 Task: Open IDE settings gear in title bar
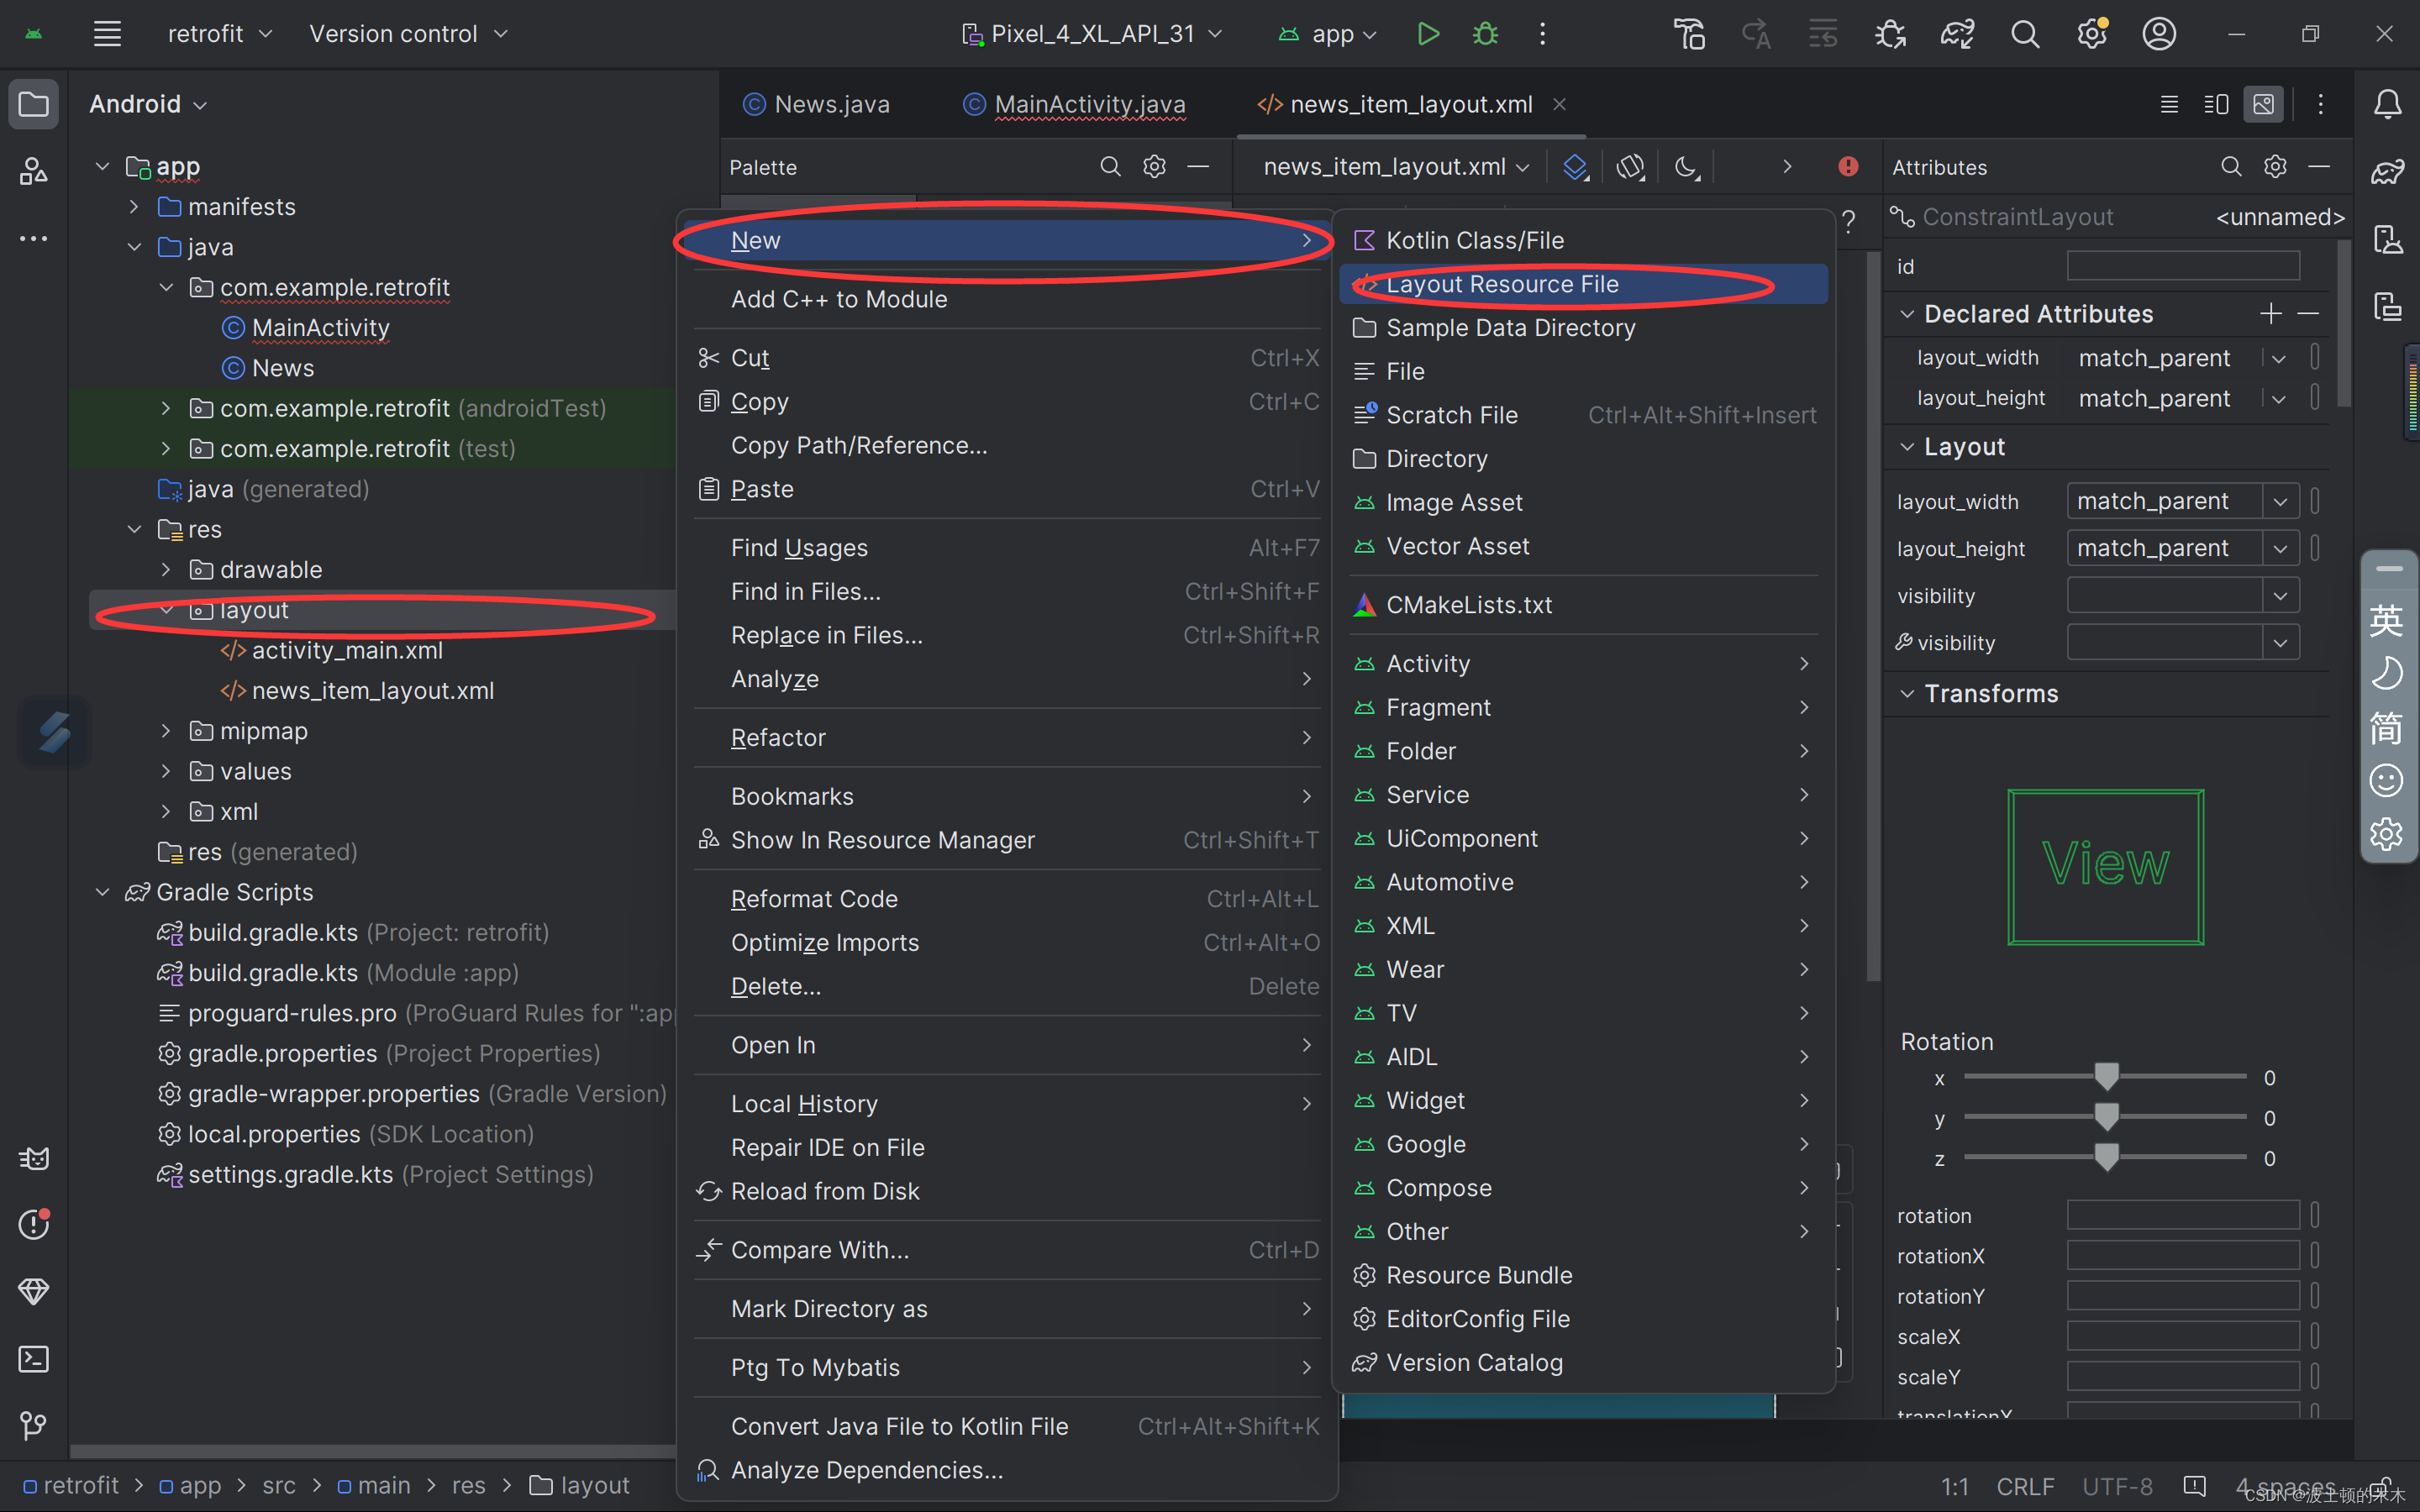point(2091,34)
